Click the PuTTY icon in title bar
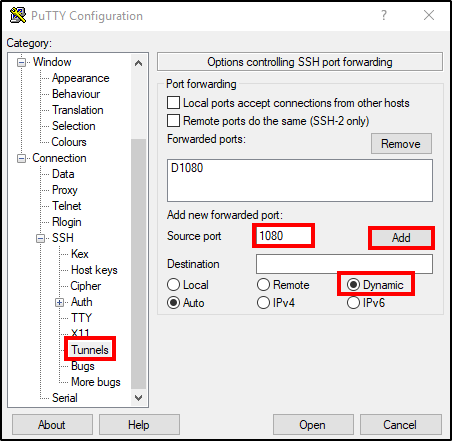 coord(18,15)
